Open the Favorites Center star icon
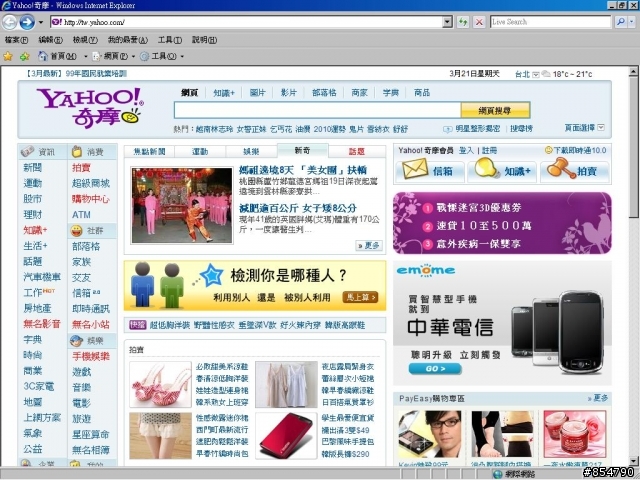 (8, 56)
